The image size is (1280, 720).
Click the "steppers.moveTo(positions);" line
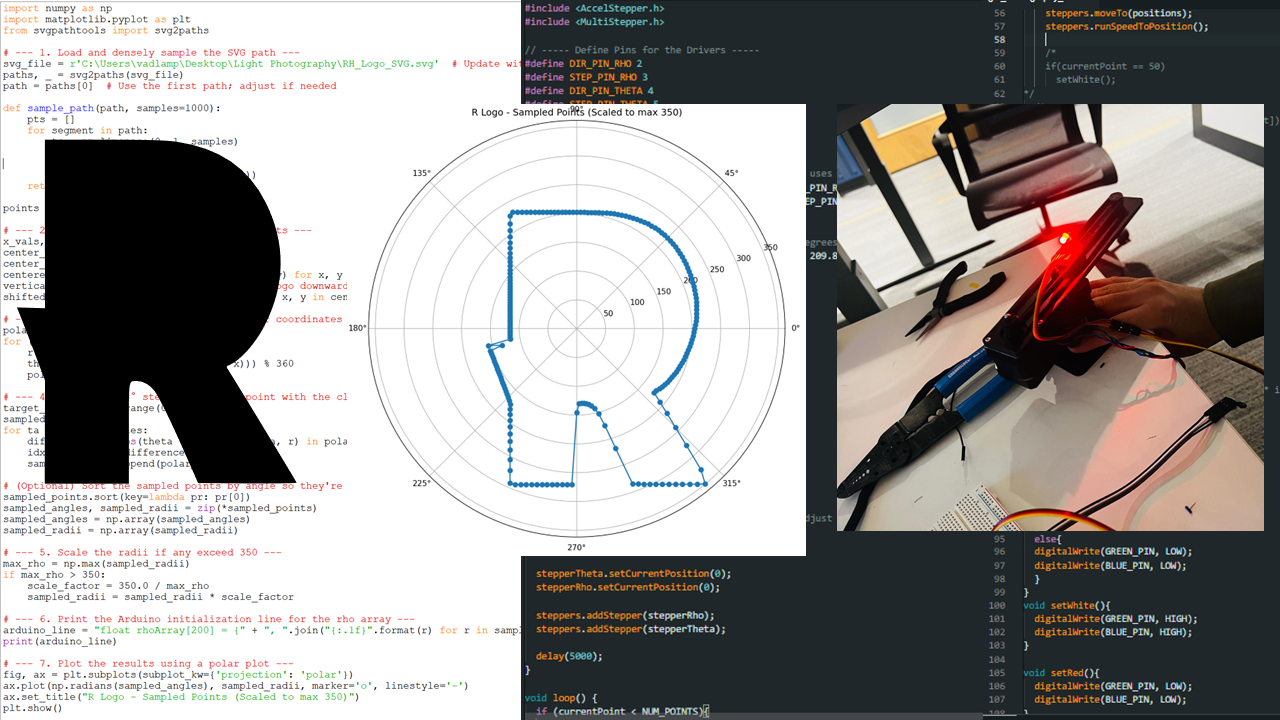coord(1118,13)
